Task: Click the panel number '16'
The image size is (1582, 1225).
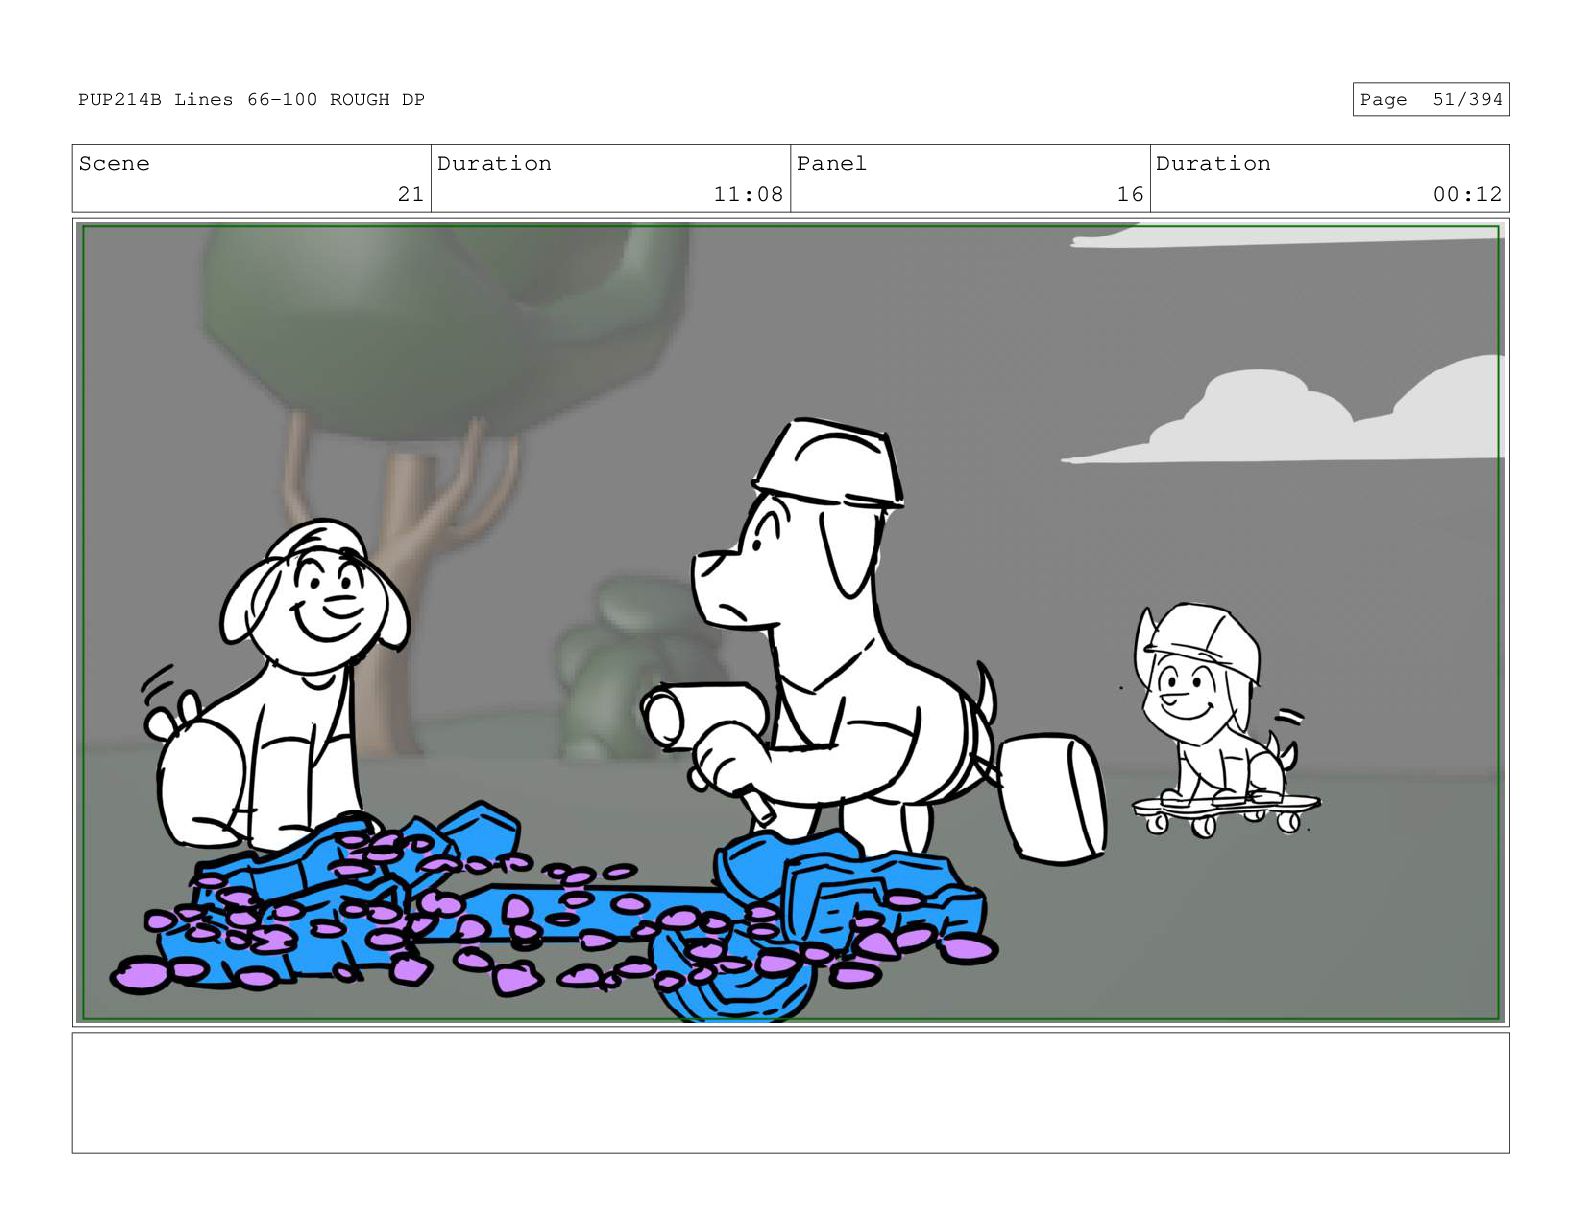Action: tap(1130, 194)
